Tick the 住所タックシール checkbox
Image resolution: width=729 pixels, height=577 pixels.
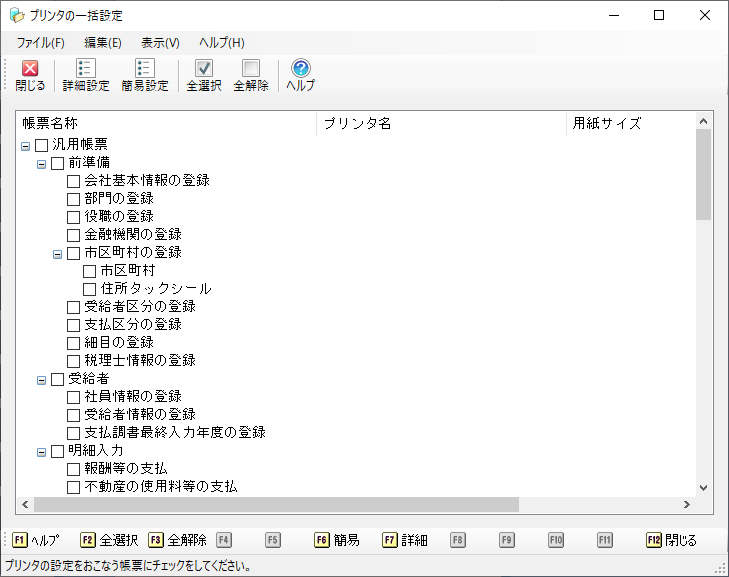coord(90,289)
